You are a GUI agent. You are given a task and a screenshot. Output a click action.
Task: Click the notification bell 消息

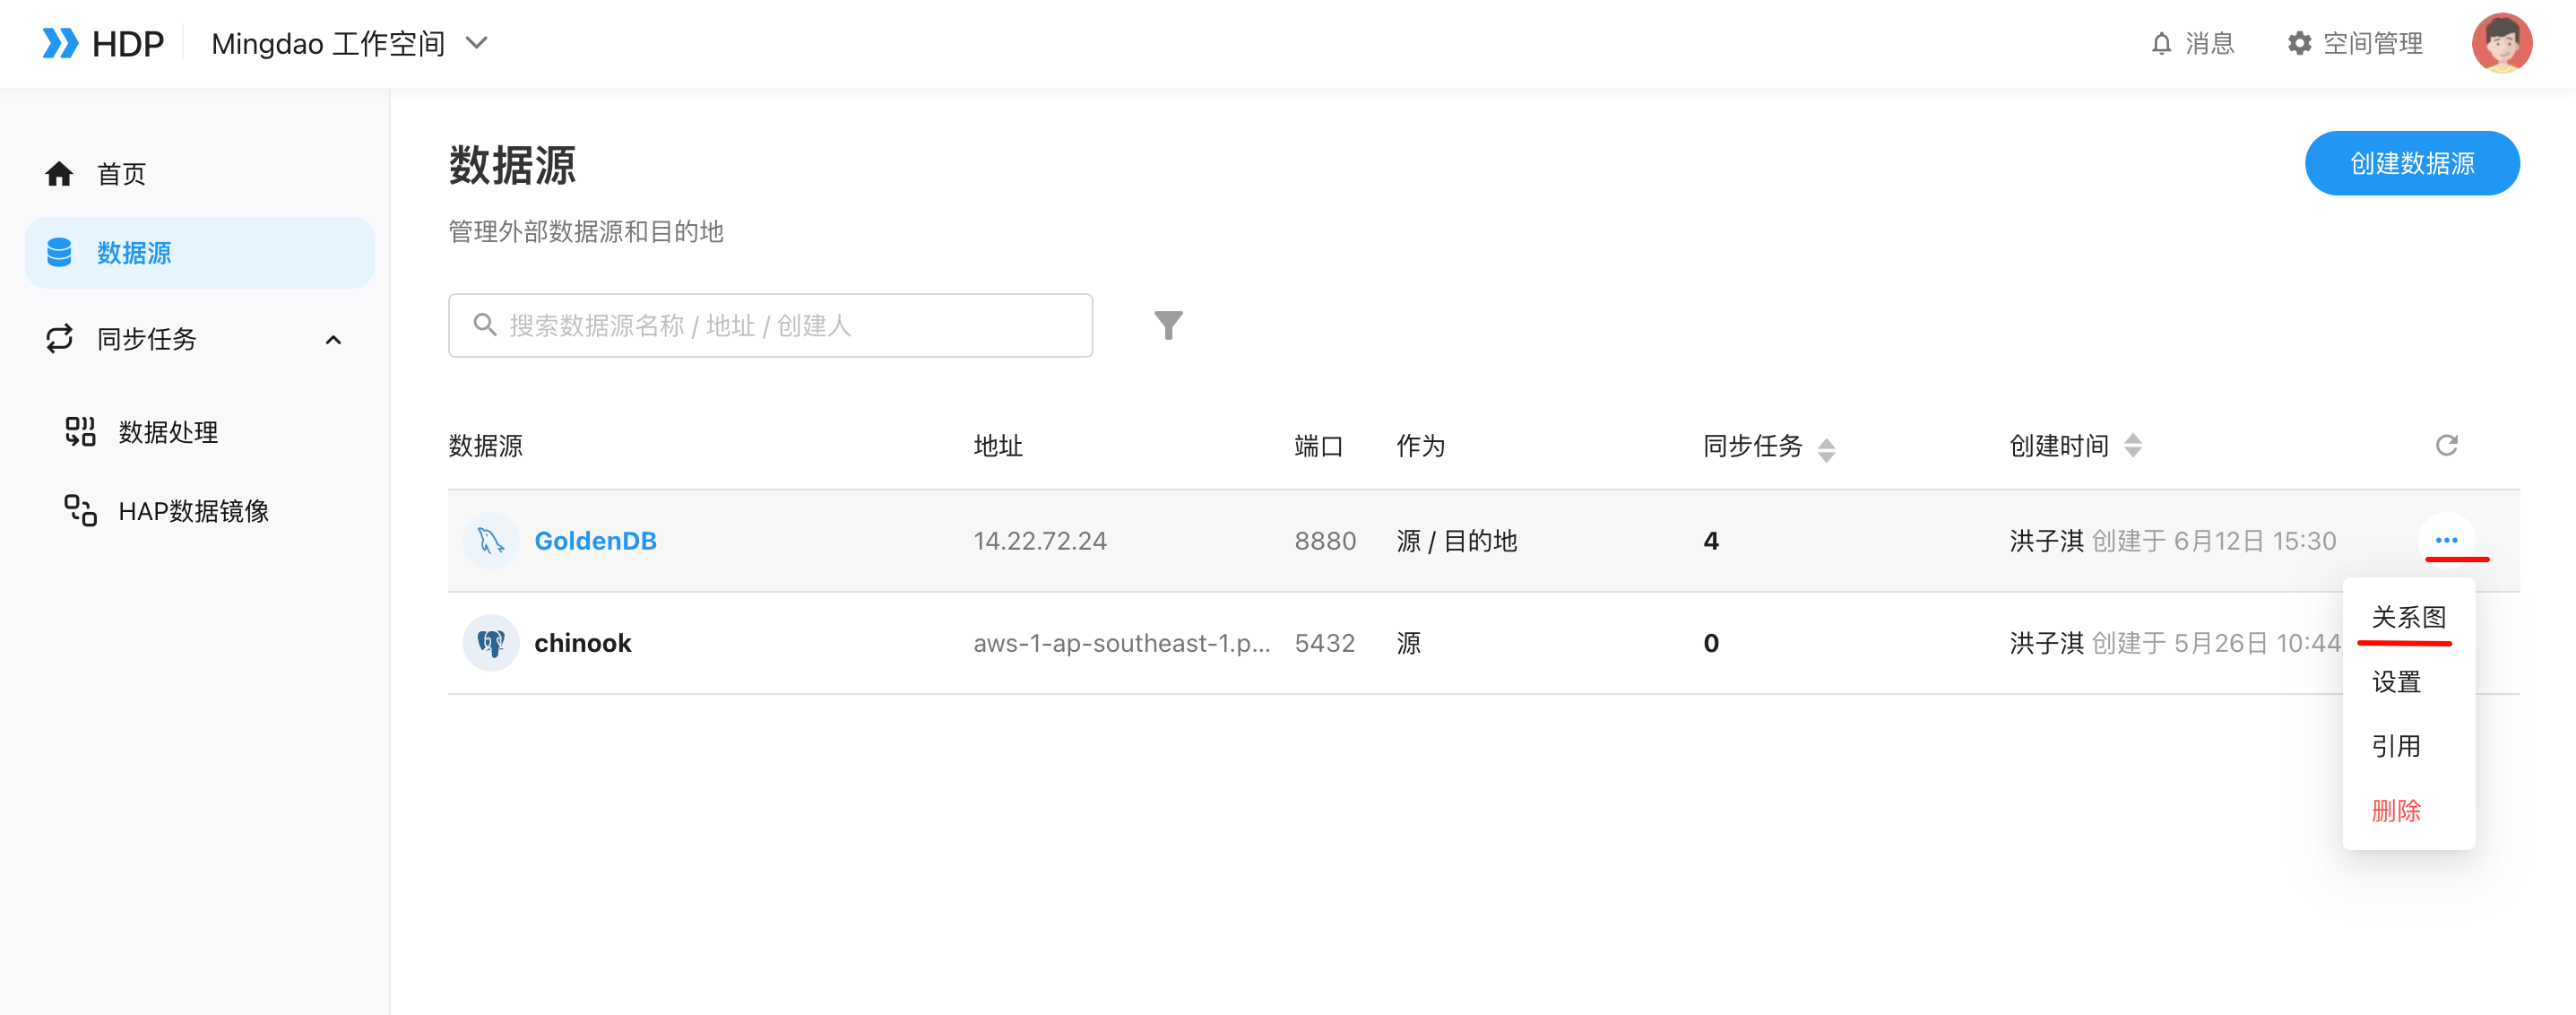2192,43
